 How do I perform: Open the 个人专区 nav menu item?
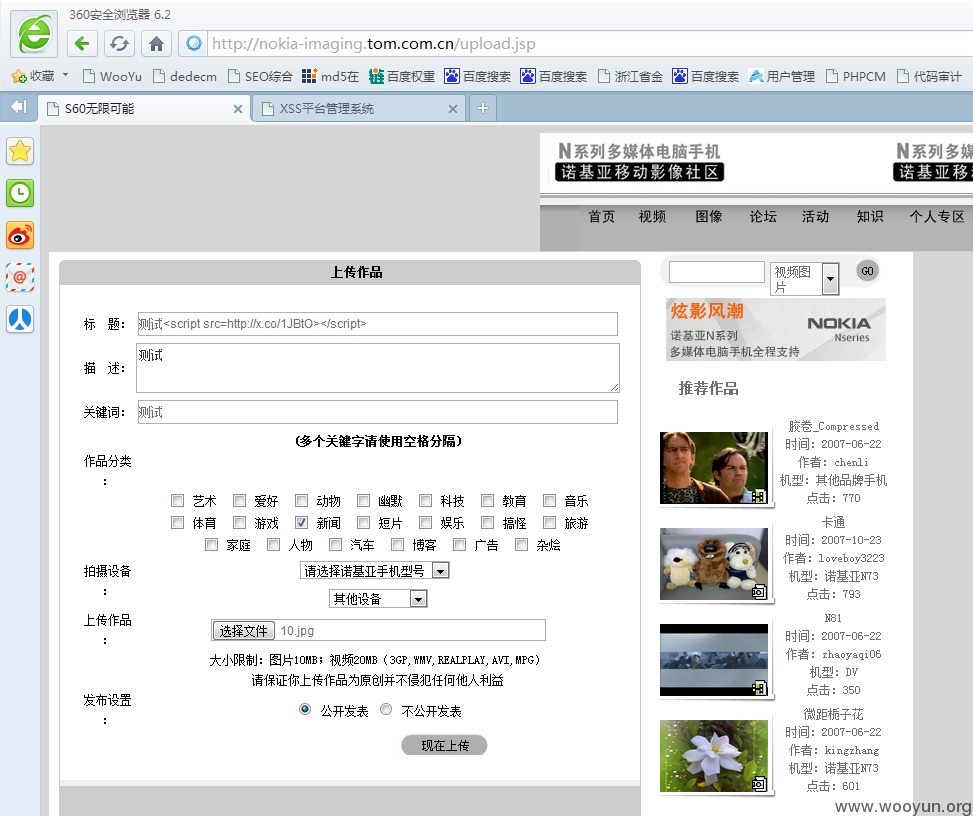point(937,217)
